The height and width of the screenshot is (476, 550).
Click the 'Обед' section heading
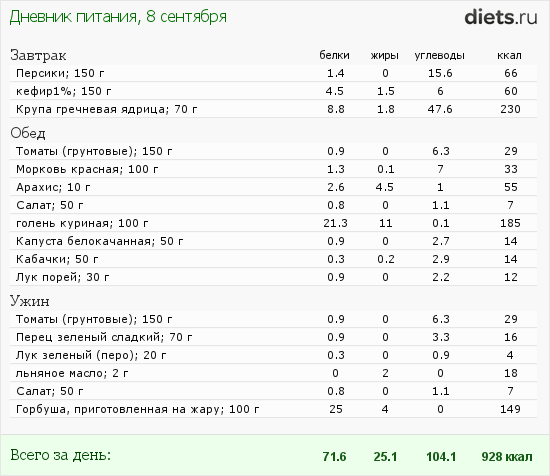click(x=28, y=133)
